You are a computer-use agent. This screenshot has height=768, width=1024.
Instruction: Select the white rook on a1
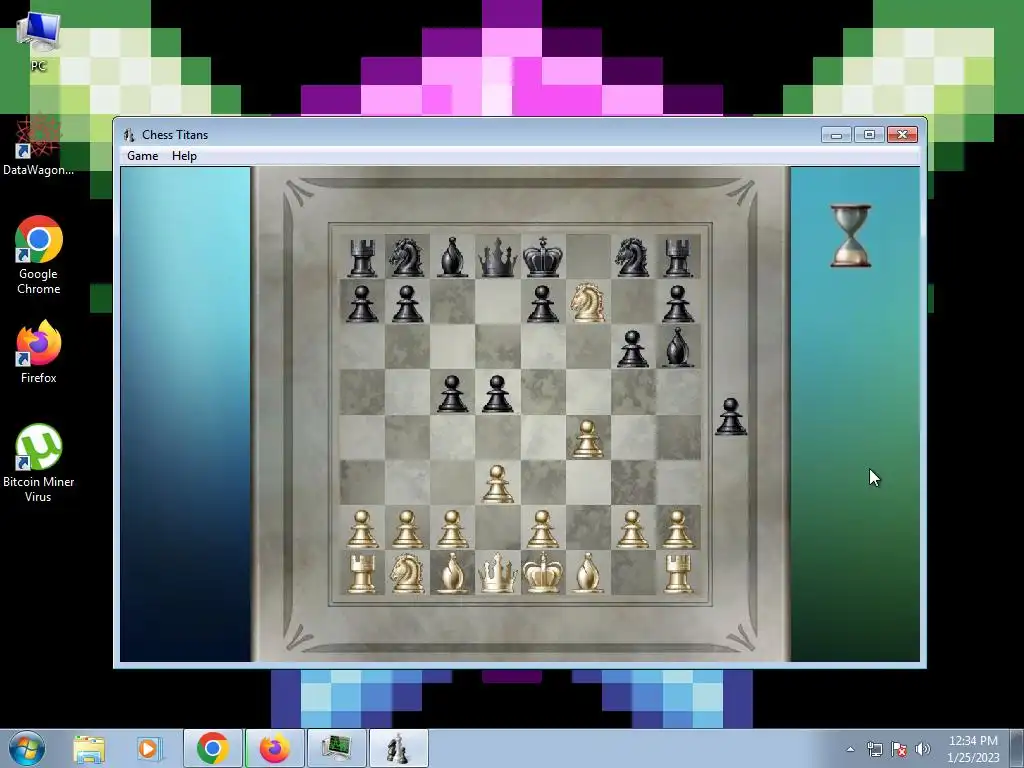click(362, 573)
